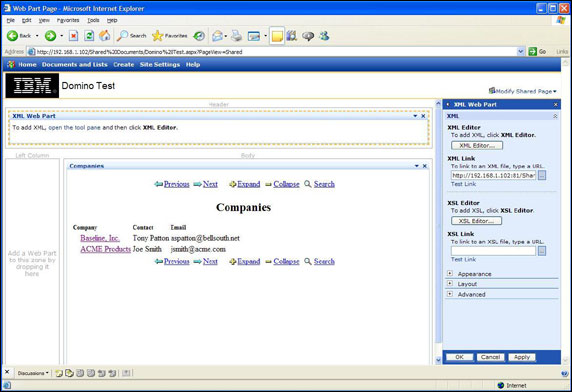572x392 pixels.
Task: Open the Mail icon dropdown arrow
Action: coord(226,36)
